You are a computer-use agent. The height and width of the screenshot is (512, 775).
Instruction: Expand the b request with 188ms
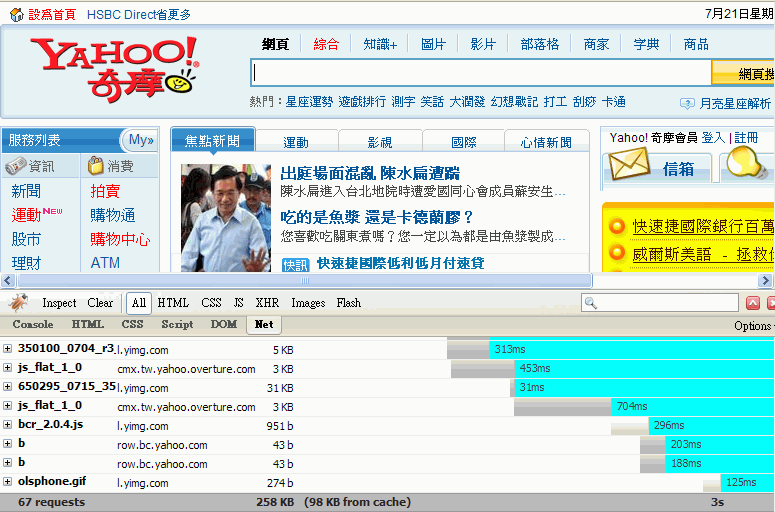pos(7,462)
